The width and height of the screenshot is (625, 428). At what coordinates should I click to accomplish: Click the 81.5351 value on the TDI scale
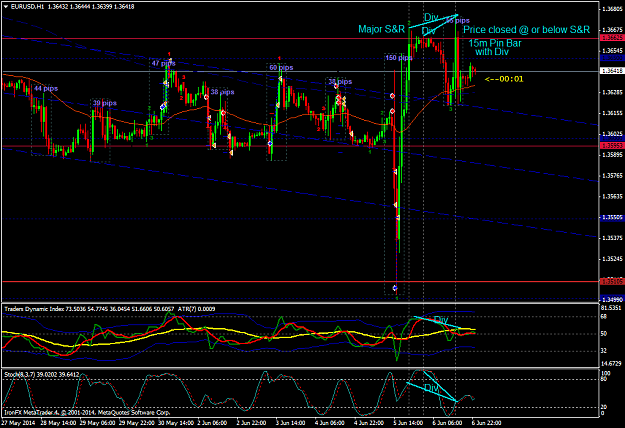611,308
